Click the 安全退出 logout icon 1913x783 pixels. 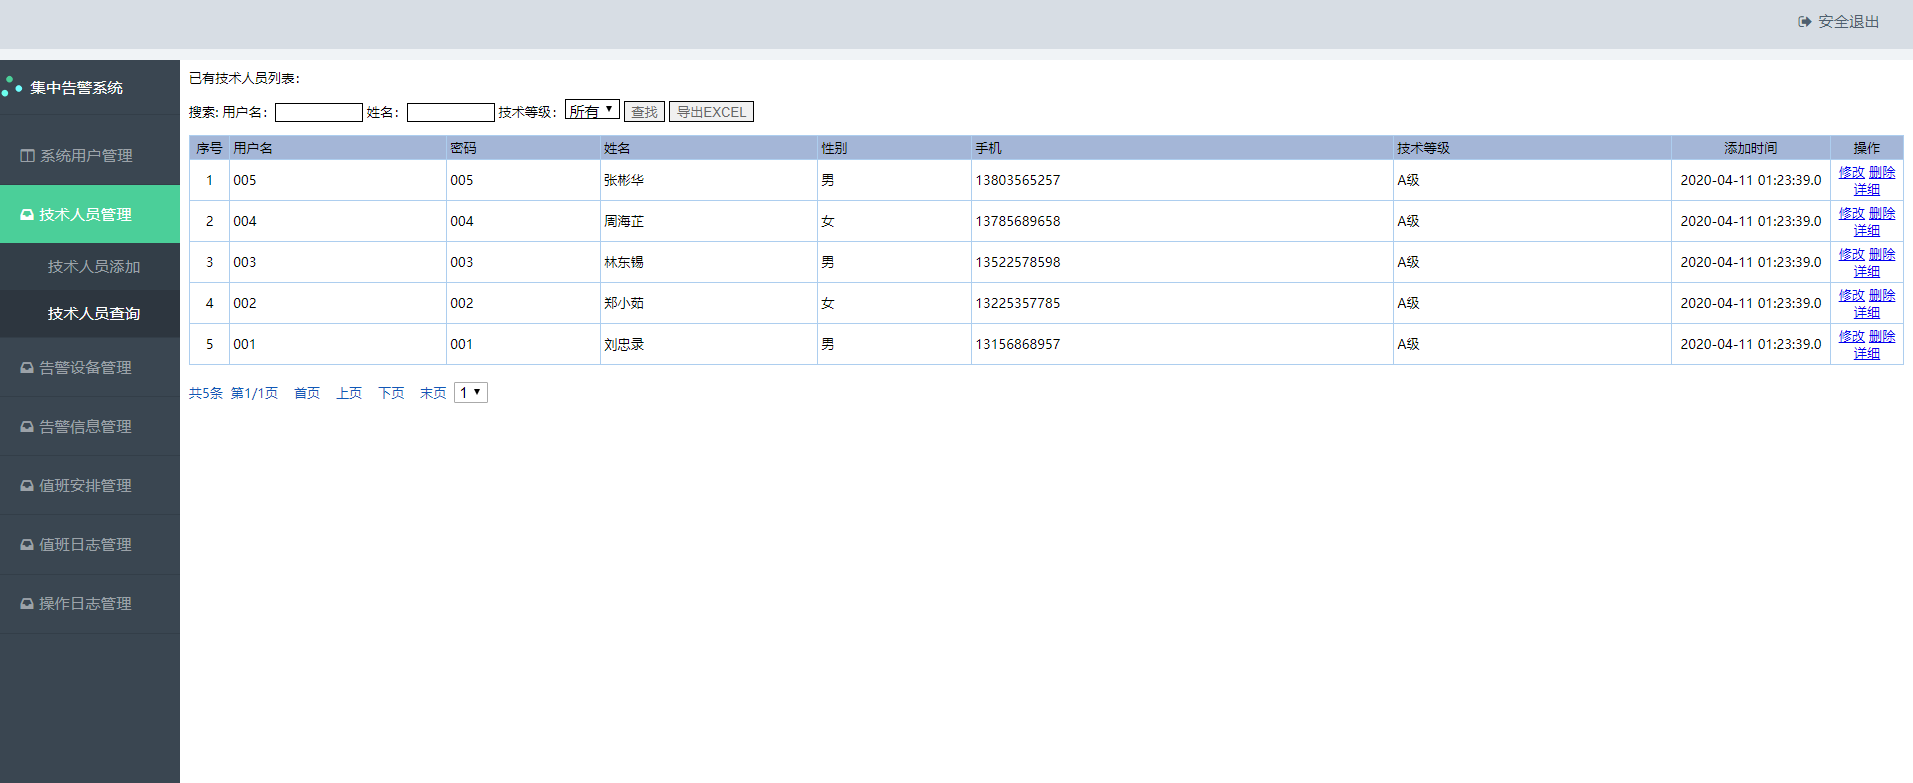tap(1805, 22)
